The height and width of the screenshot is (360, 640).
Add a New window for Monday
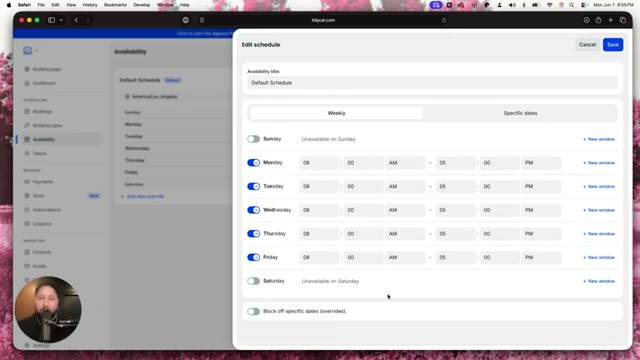[x=599, y=163]
